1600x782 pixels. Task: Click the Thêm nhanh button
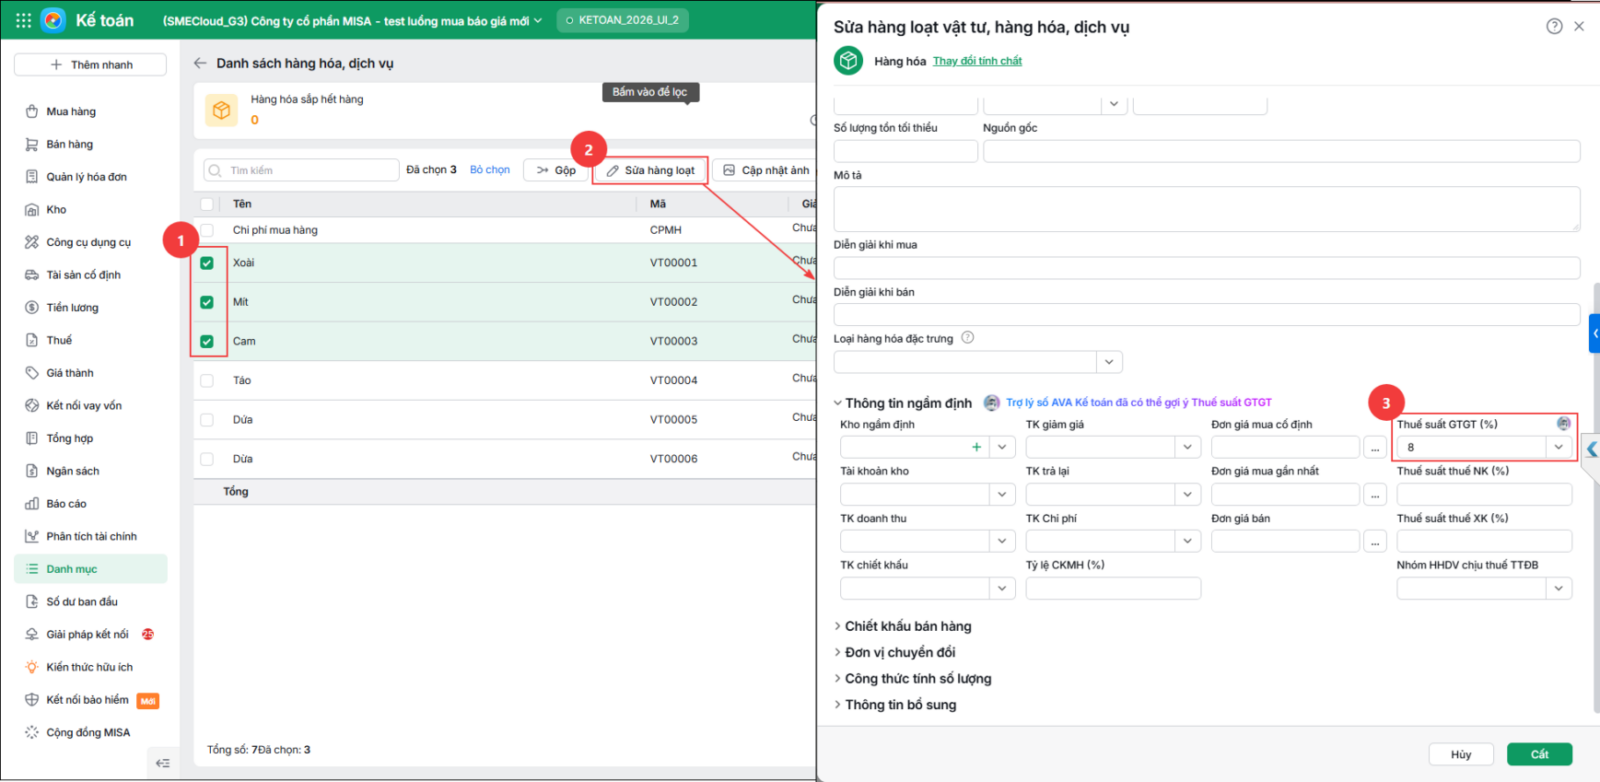pos(91,65)
